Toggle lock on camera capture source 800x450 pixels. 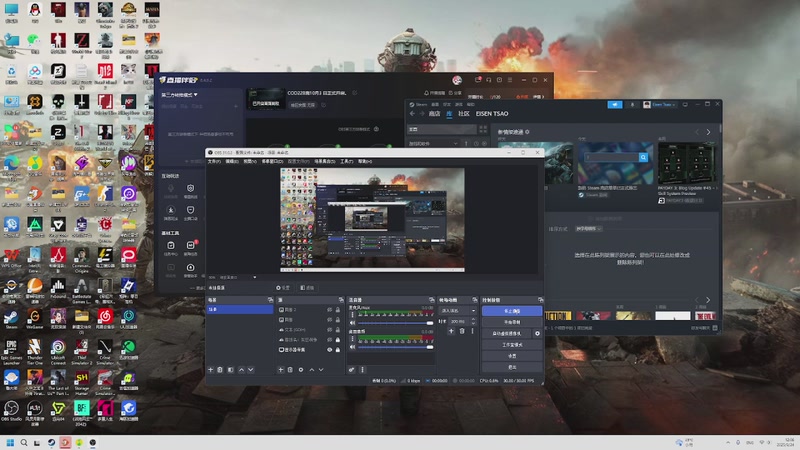pyautogui.click(x=338, y=340)
